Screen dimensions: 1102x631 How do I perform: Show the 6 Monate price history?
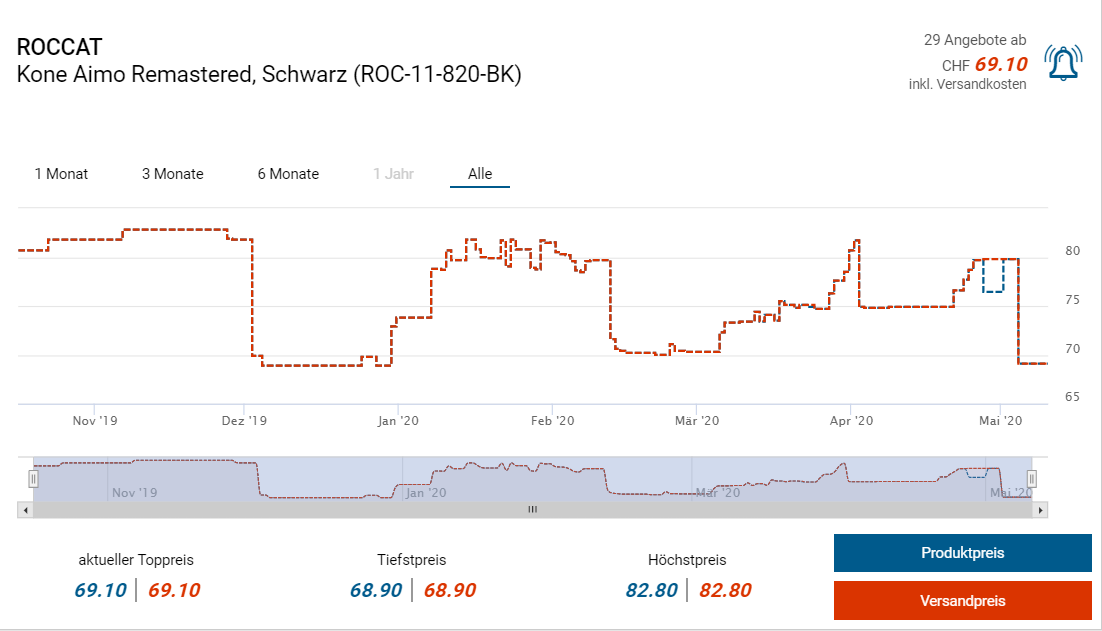tap(288, 174)
